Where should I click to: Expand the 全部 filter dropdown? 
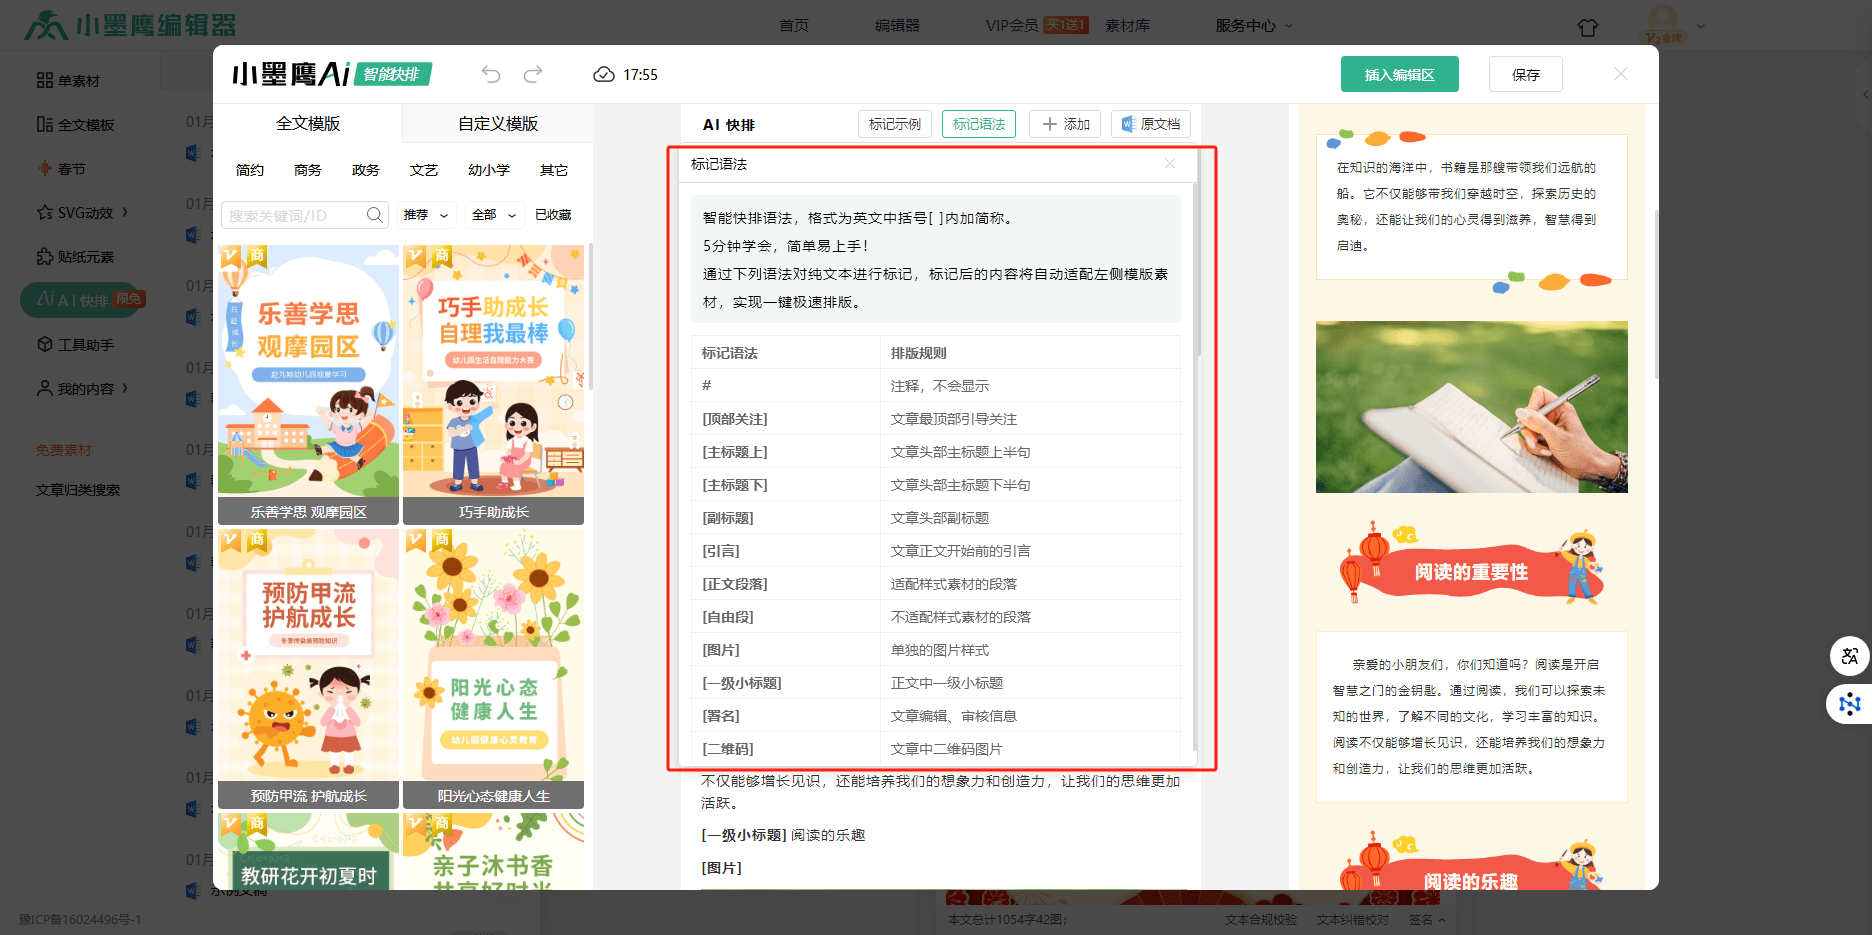click(494, 215)
